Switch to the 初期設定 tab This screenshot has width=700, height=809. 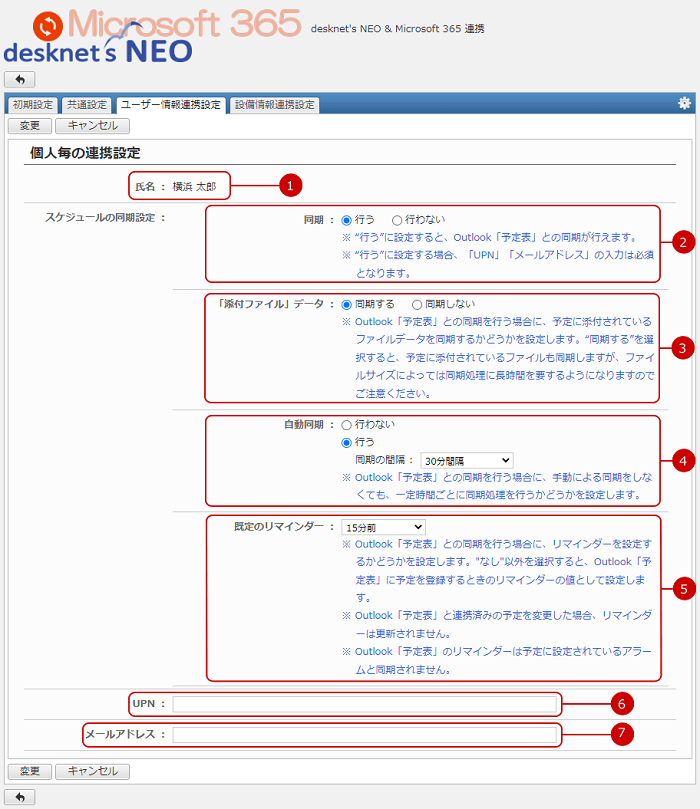click(33, 105)
